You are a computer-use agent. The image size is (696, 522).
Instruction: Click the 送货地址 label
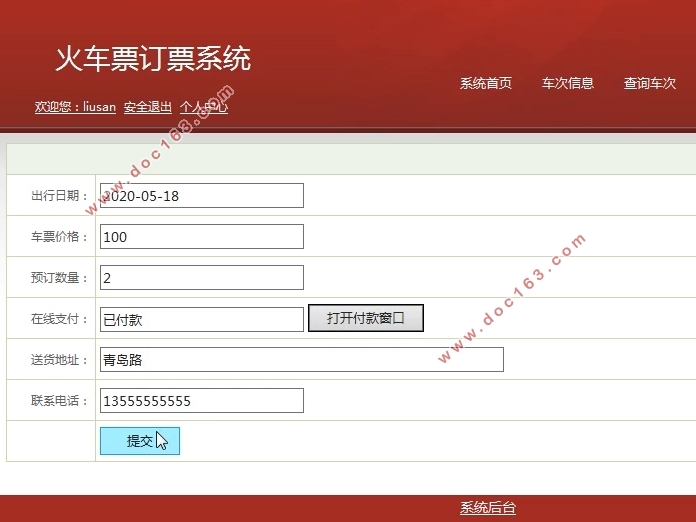click(59, 360)
